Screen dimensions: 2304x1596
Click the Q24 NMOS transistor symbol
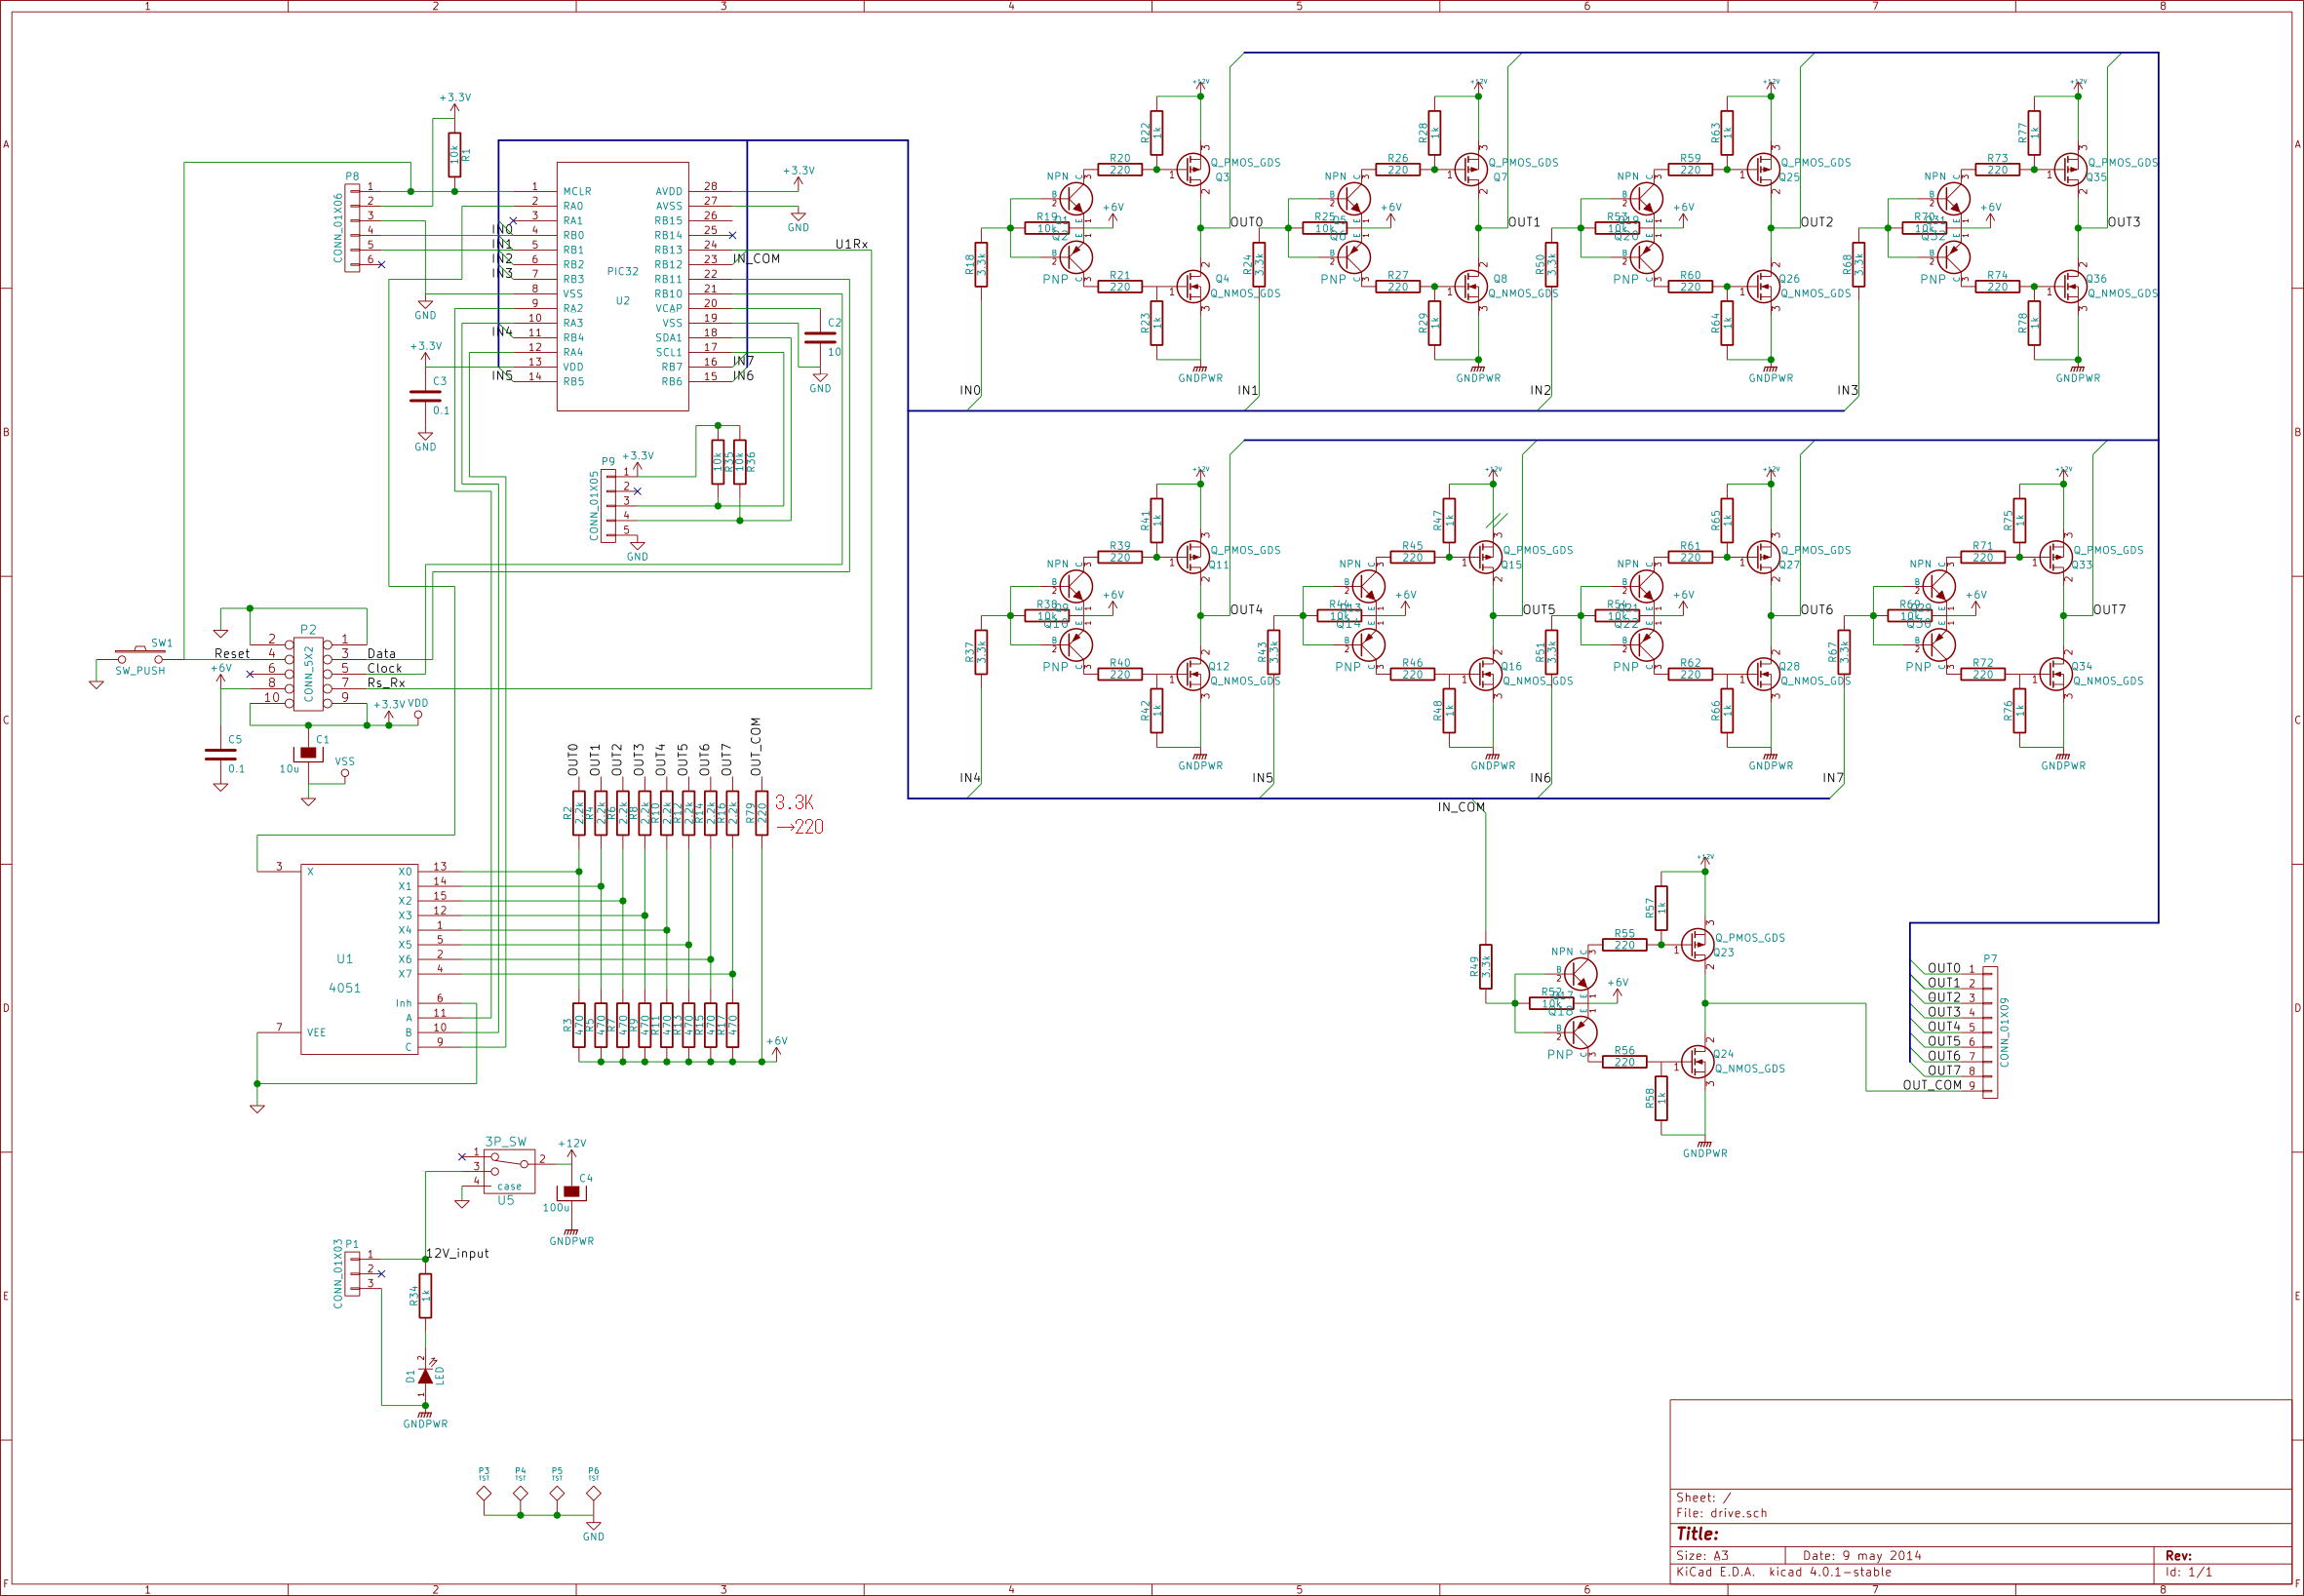point(1697,1061)
